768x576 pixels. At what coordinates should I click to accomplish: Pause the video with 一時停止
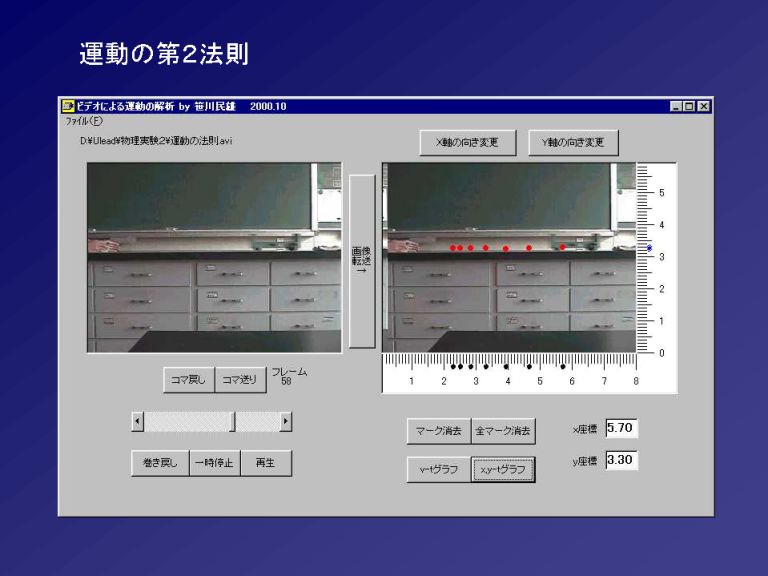pos(215,464)
